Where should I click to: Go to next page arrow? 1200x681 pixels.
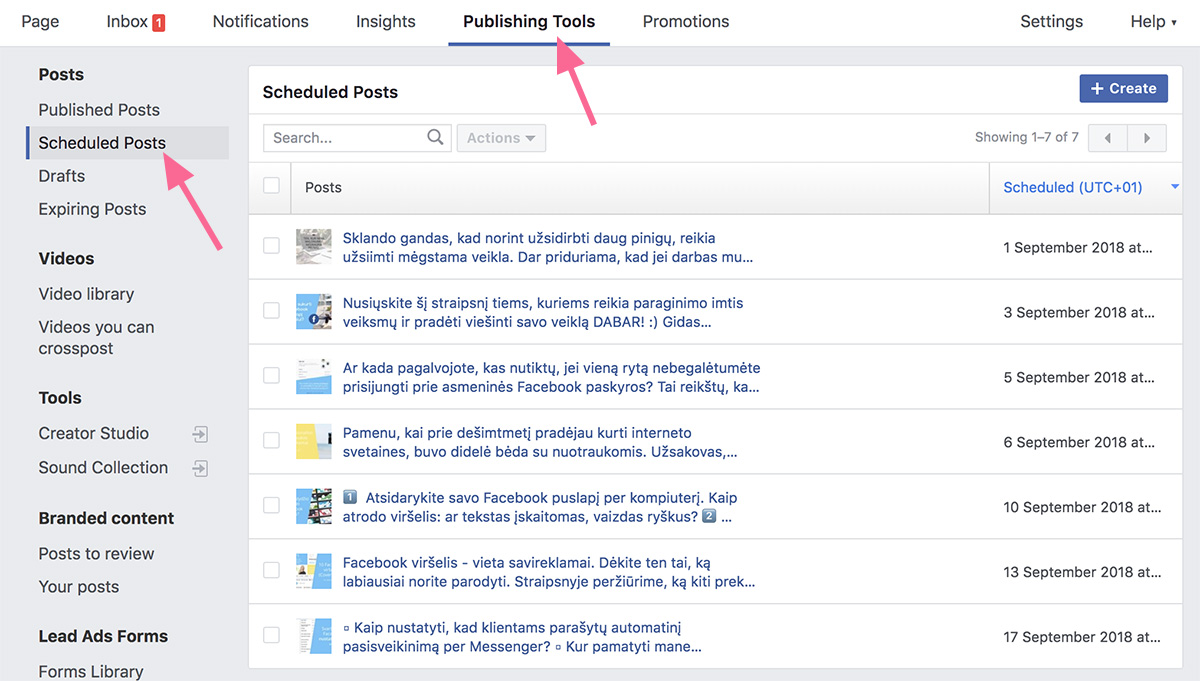(x=1147, y=138)
